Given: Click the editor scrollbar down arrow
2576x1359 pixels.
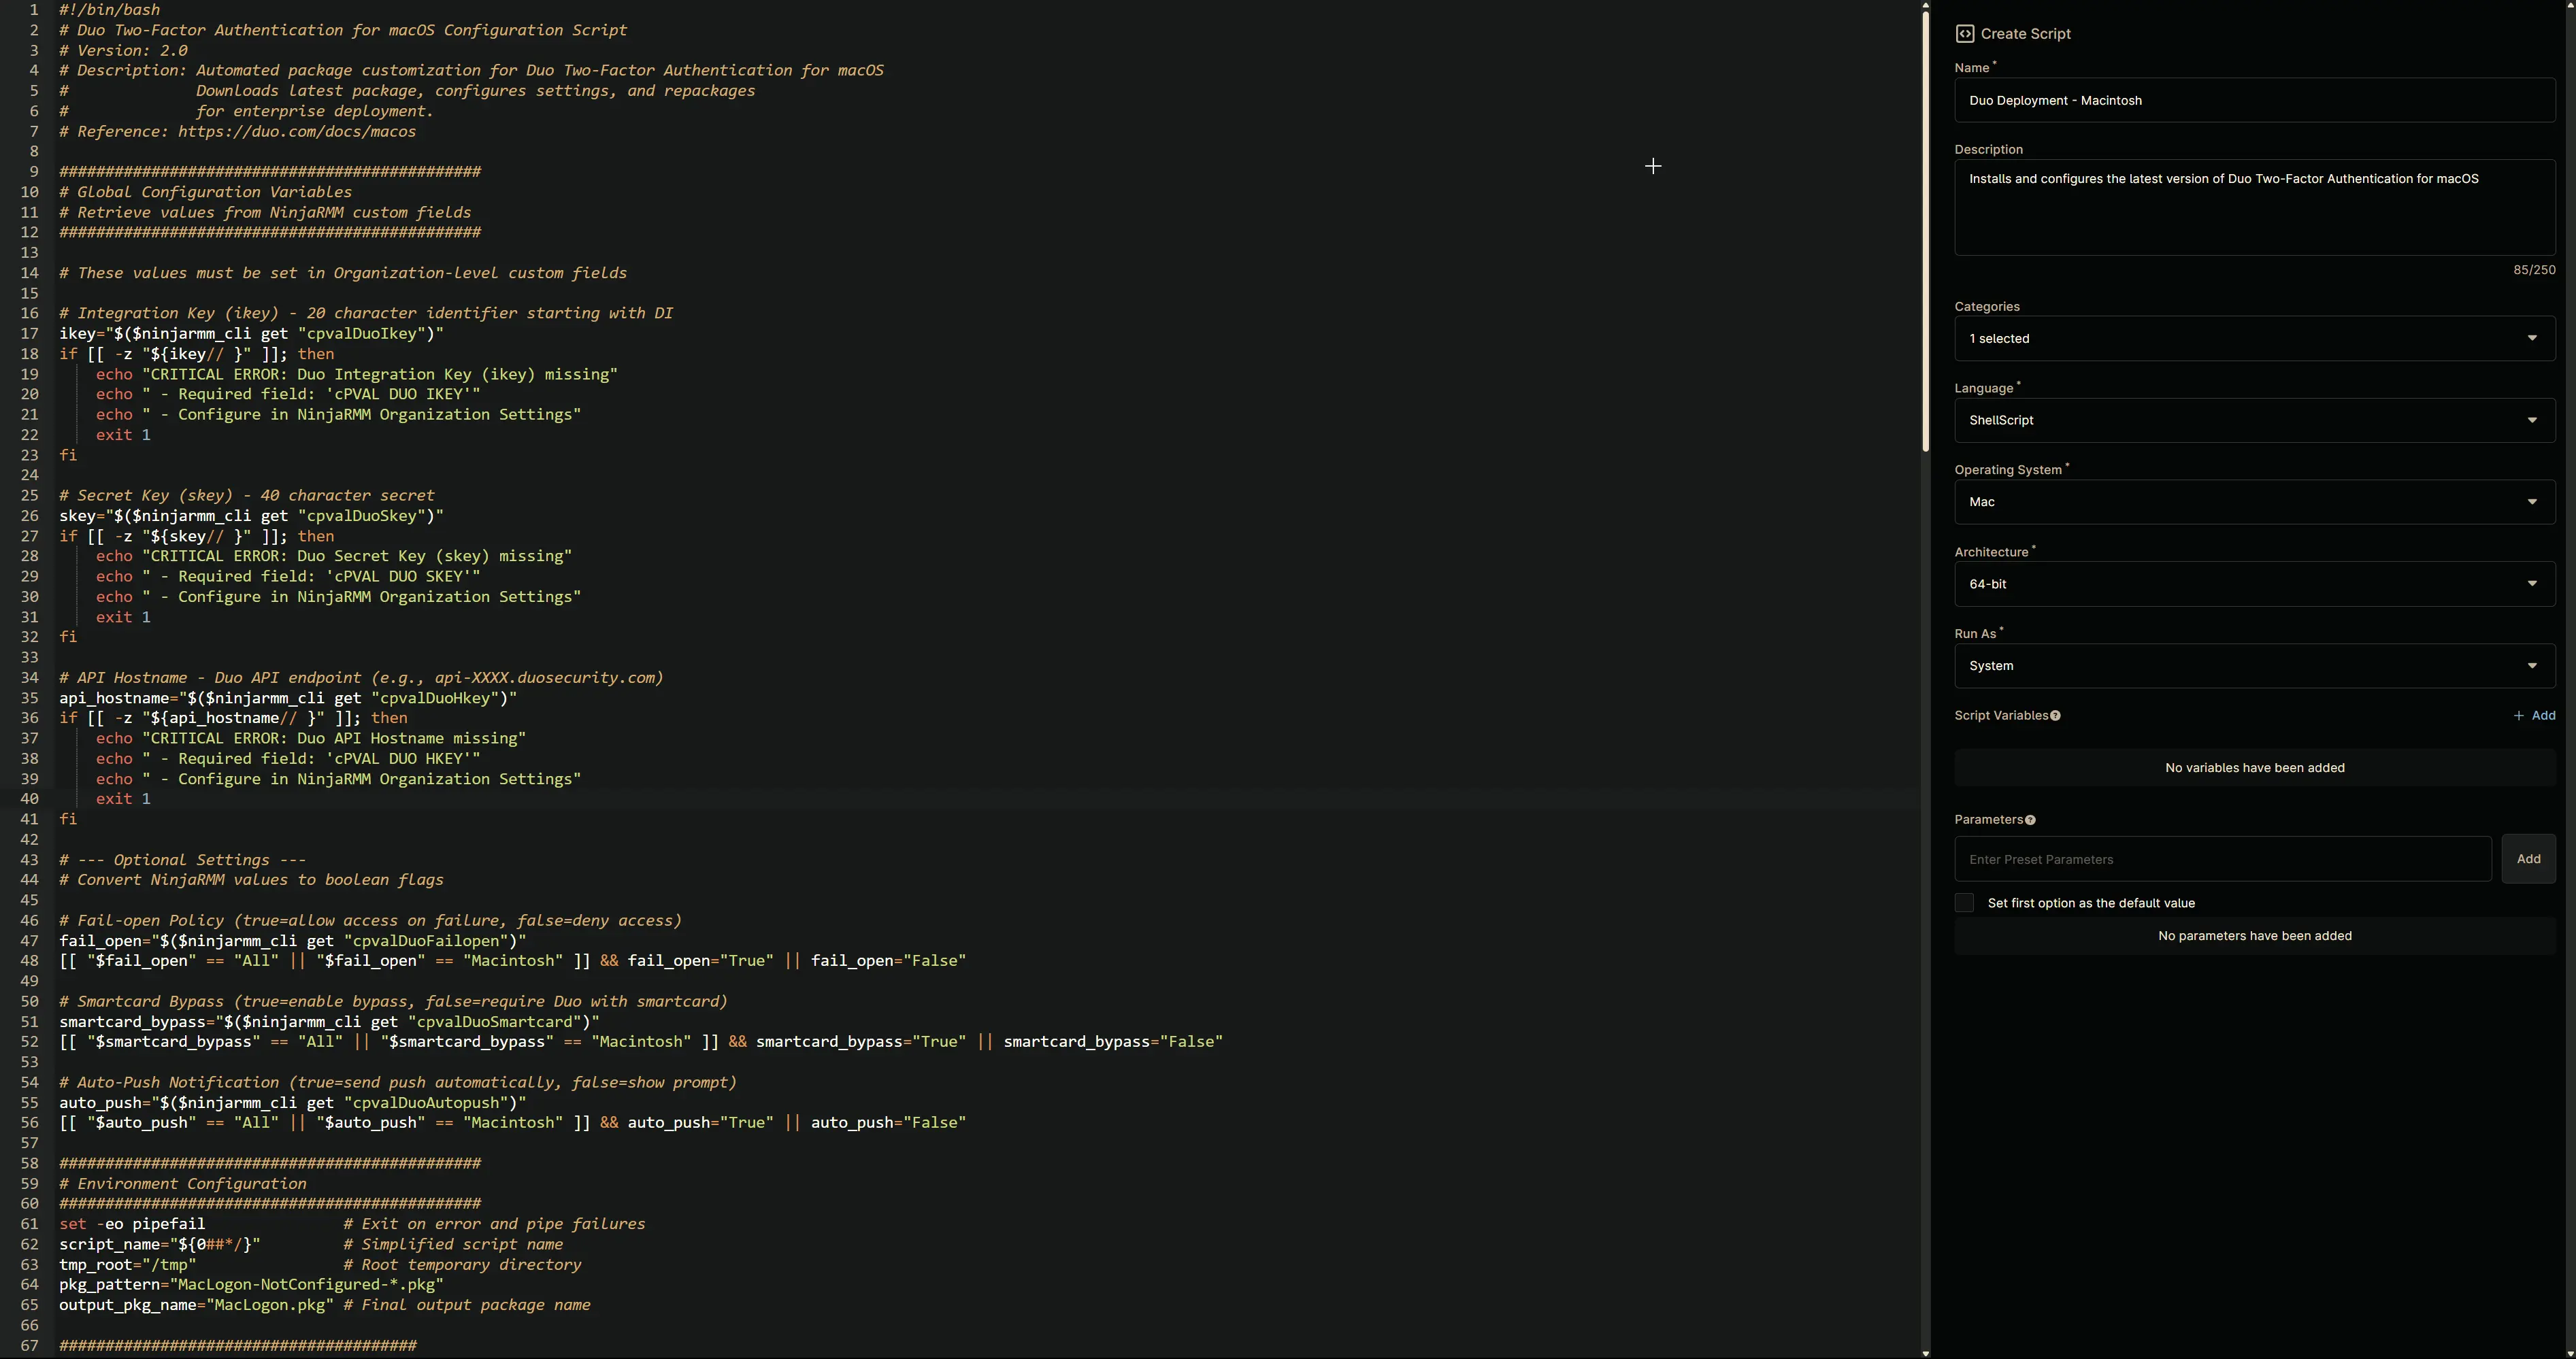Looking at the screenshot, I should (x=1925, y=1353).
